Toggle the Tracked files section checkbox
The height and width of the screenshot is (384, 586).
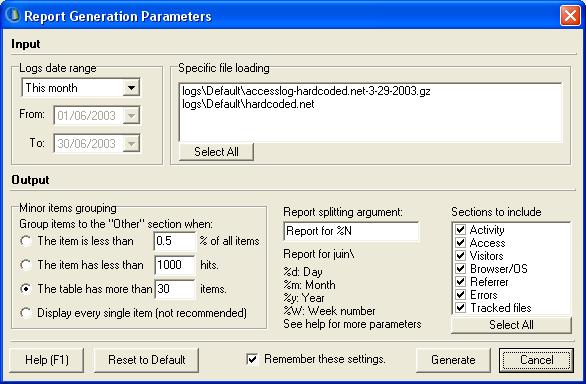pos(460,308)
